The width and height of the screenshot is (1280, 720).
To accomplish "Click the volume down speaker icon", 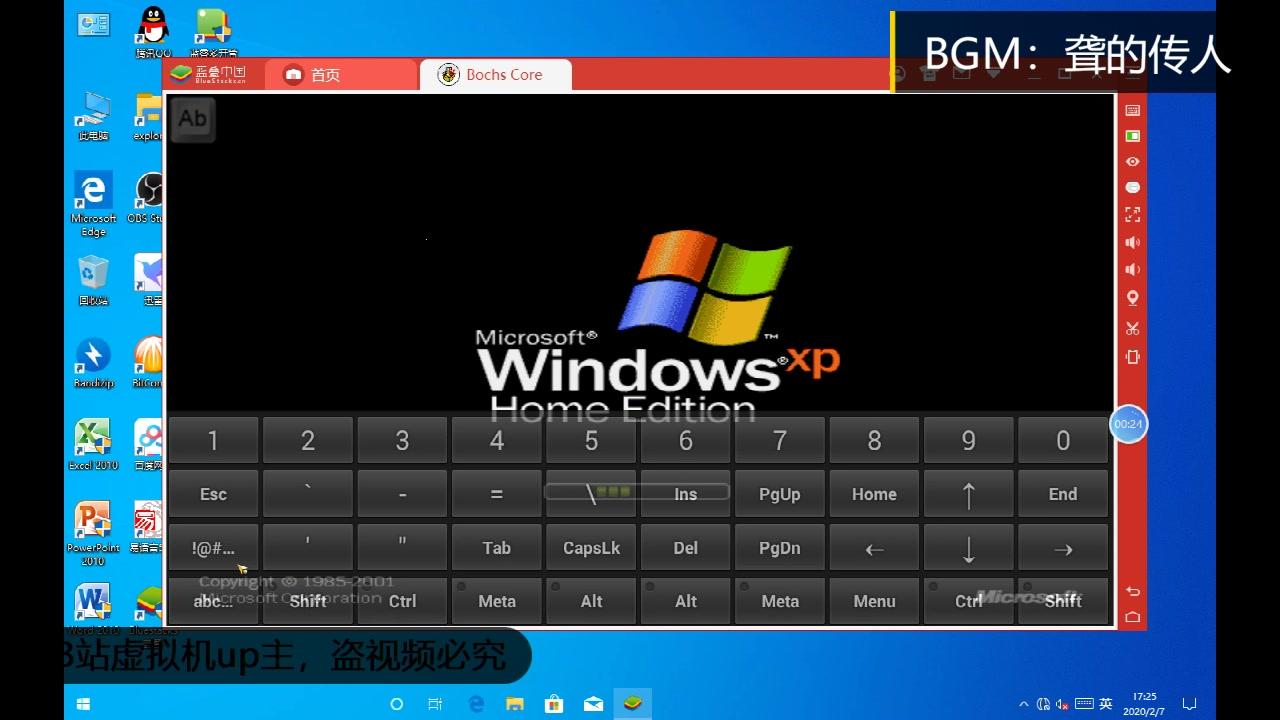I will click(x=1133, y=270).
